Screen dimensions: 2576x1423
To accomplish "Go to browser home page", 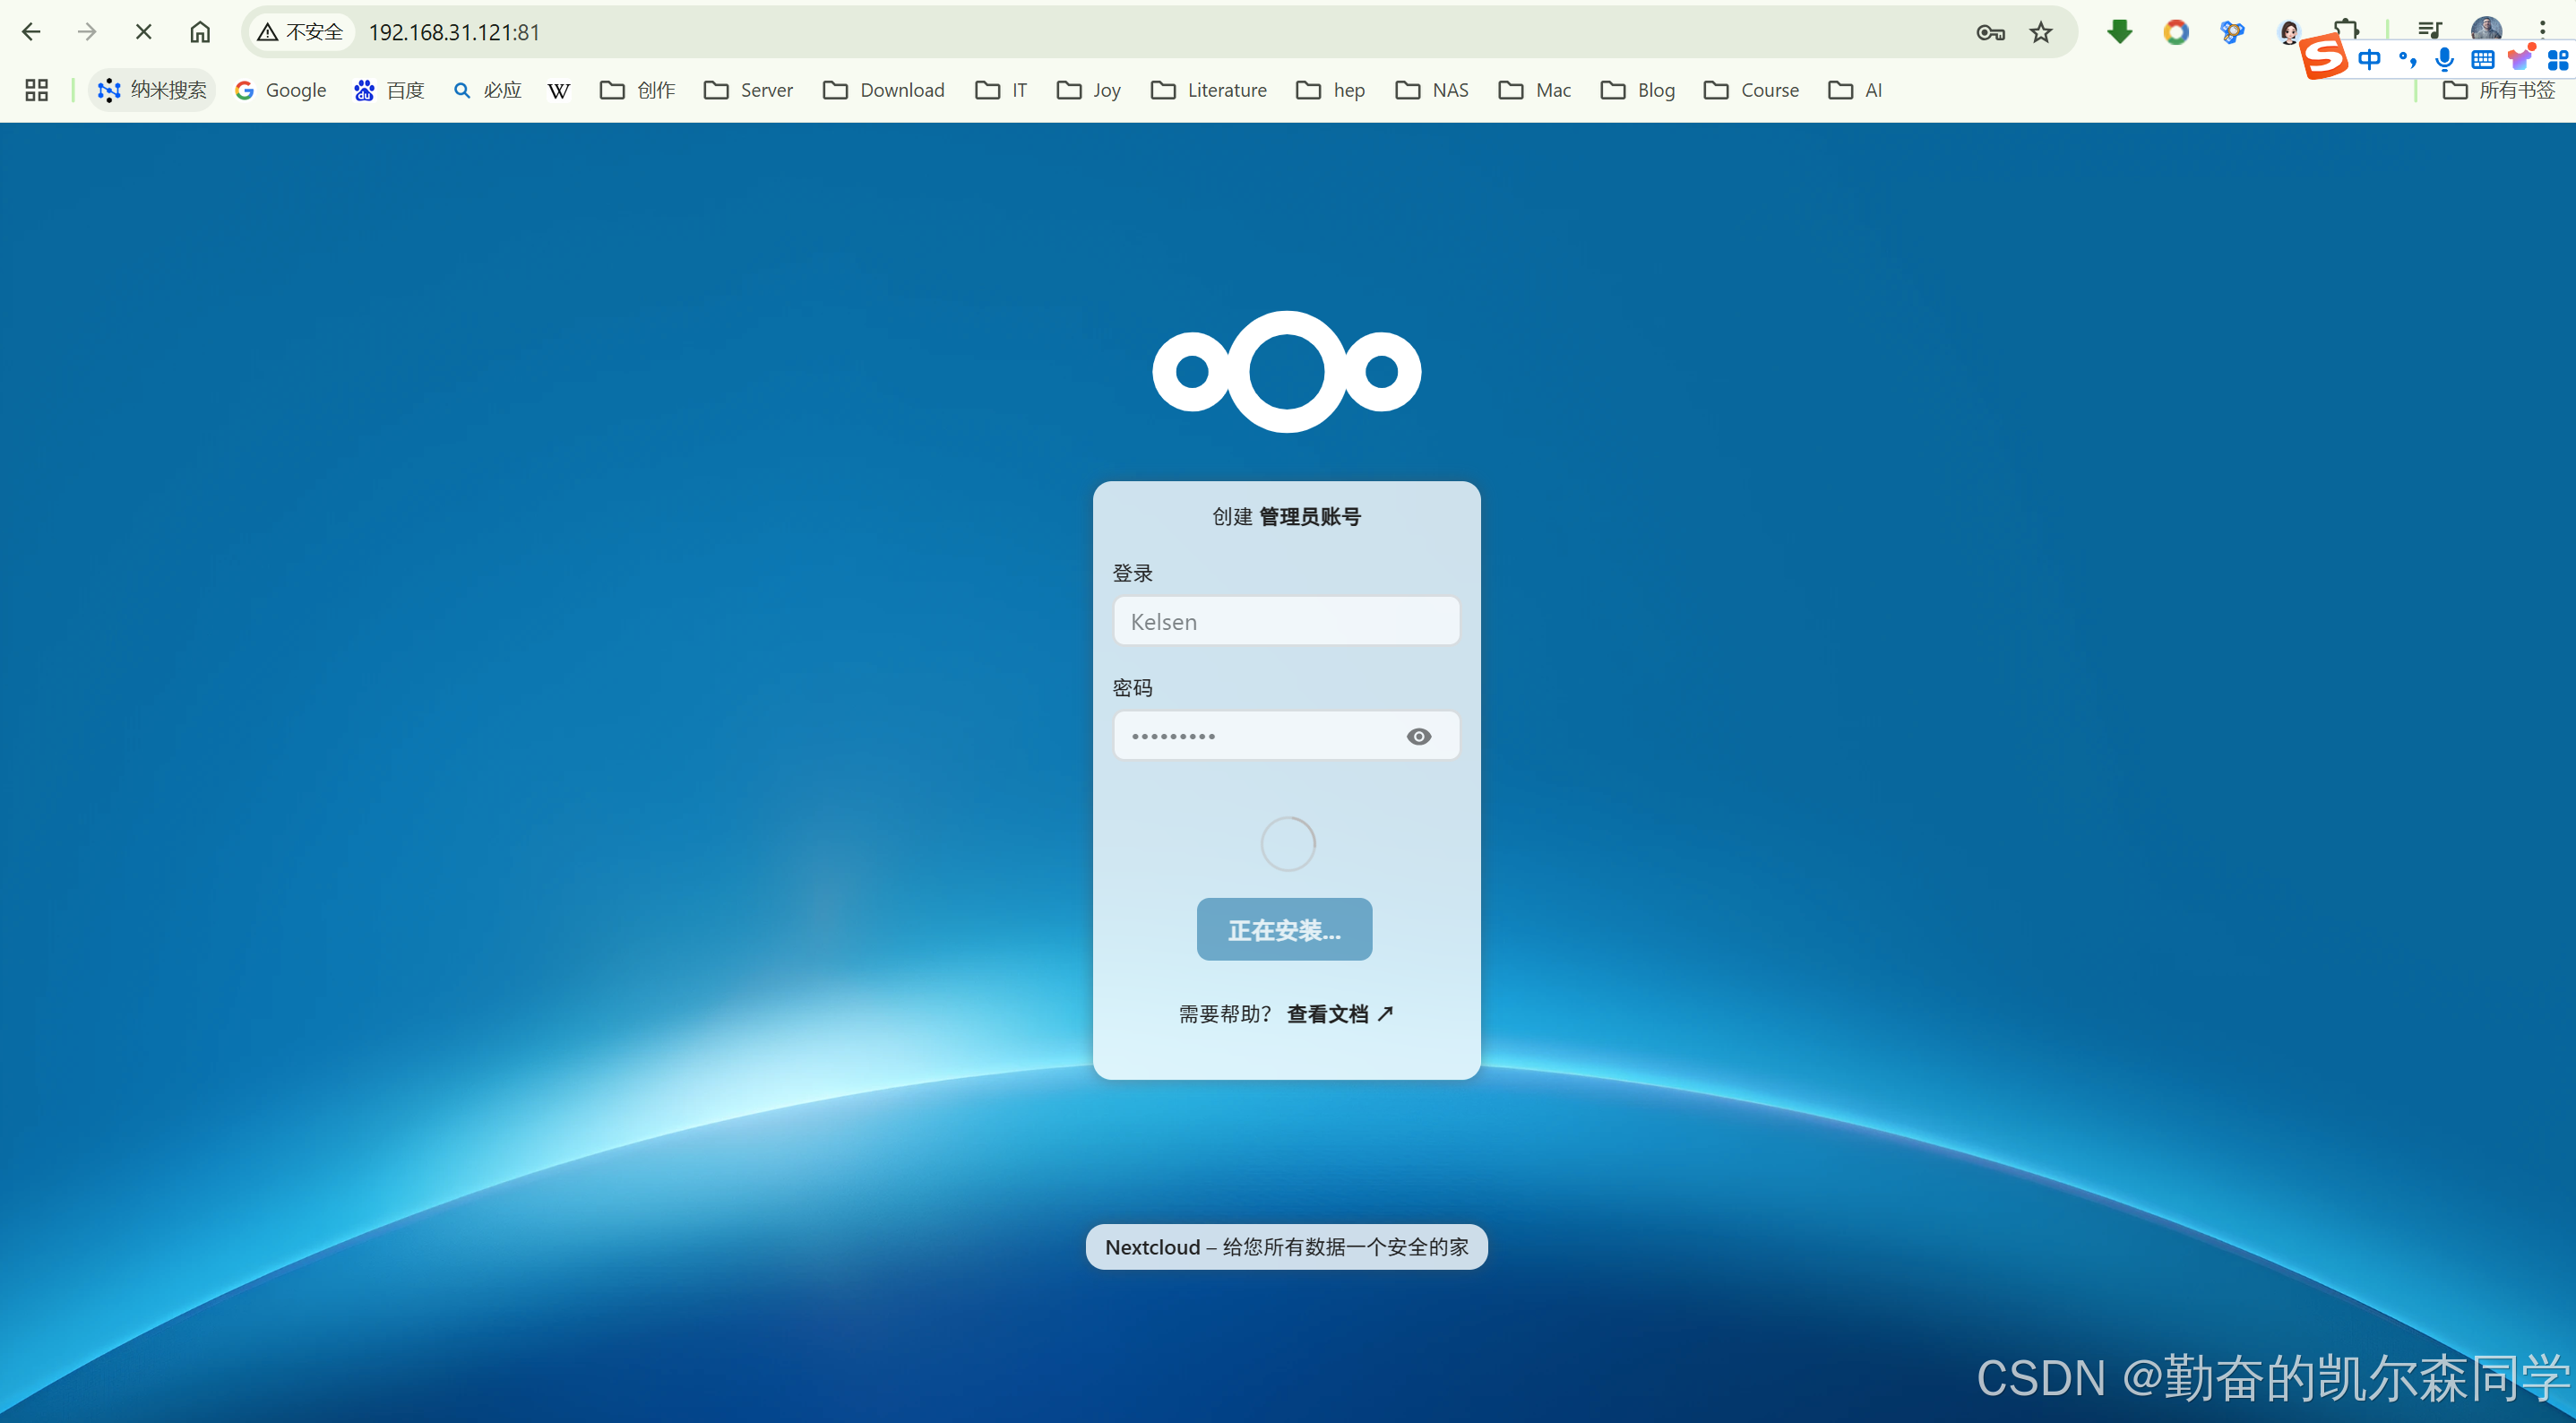I will [x=200, y=32].
